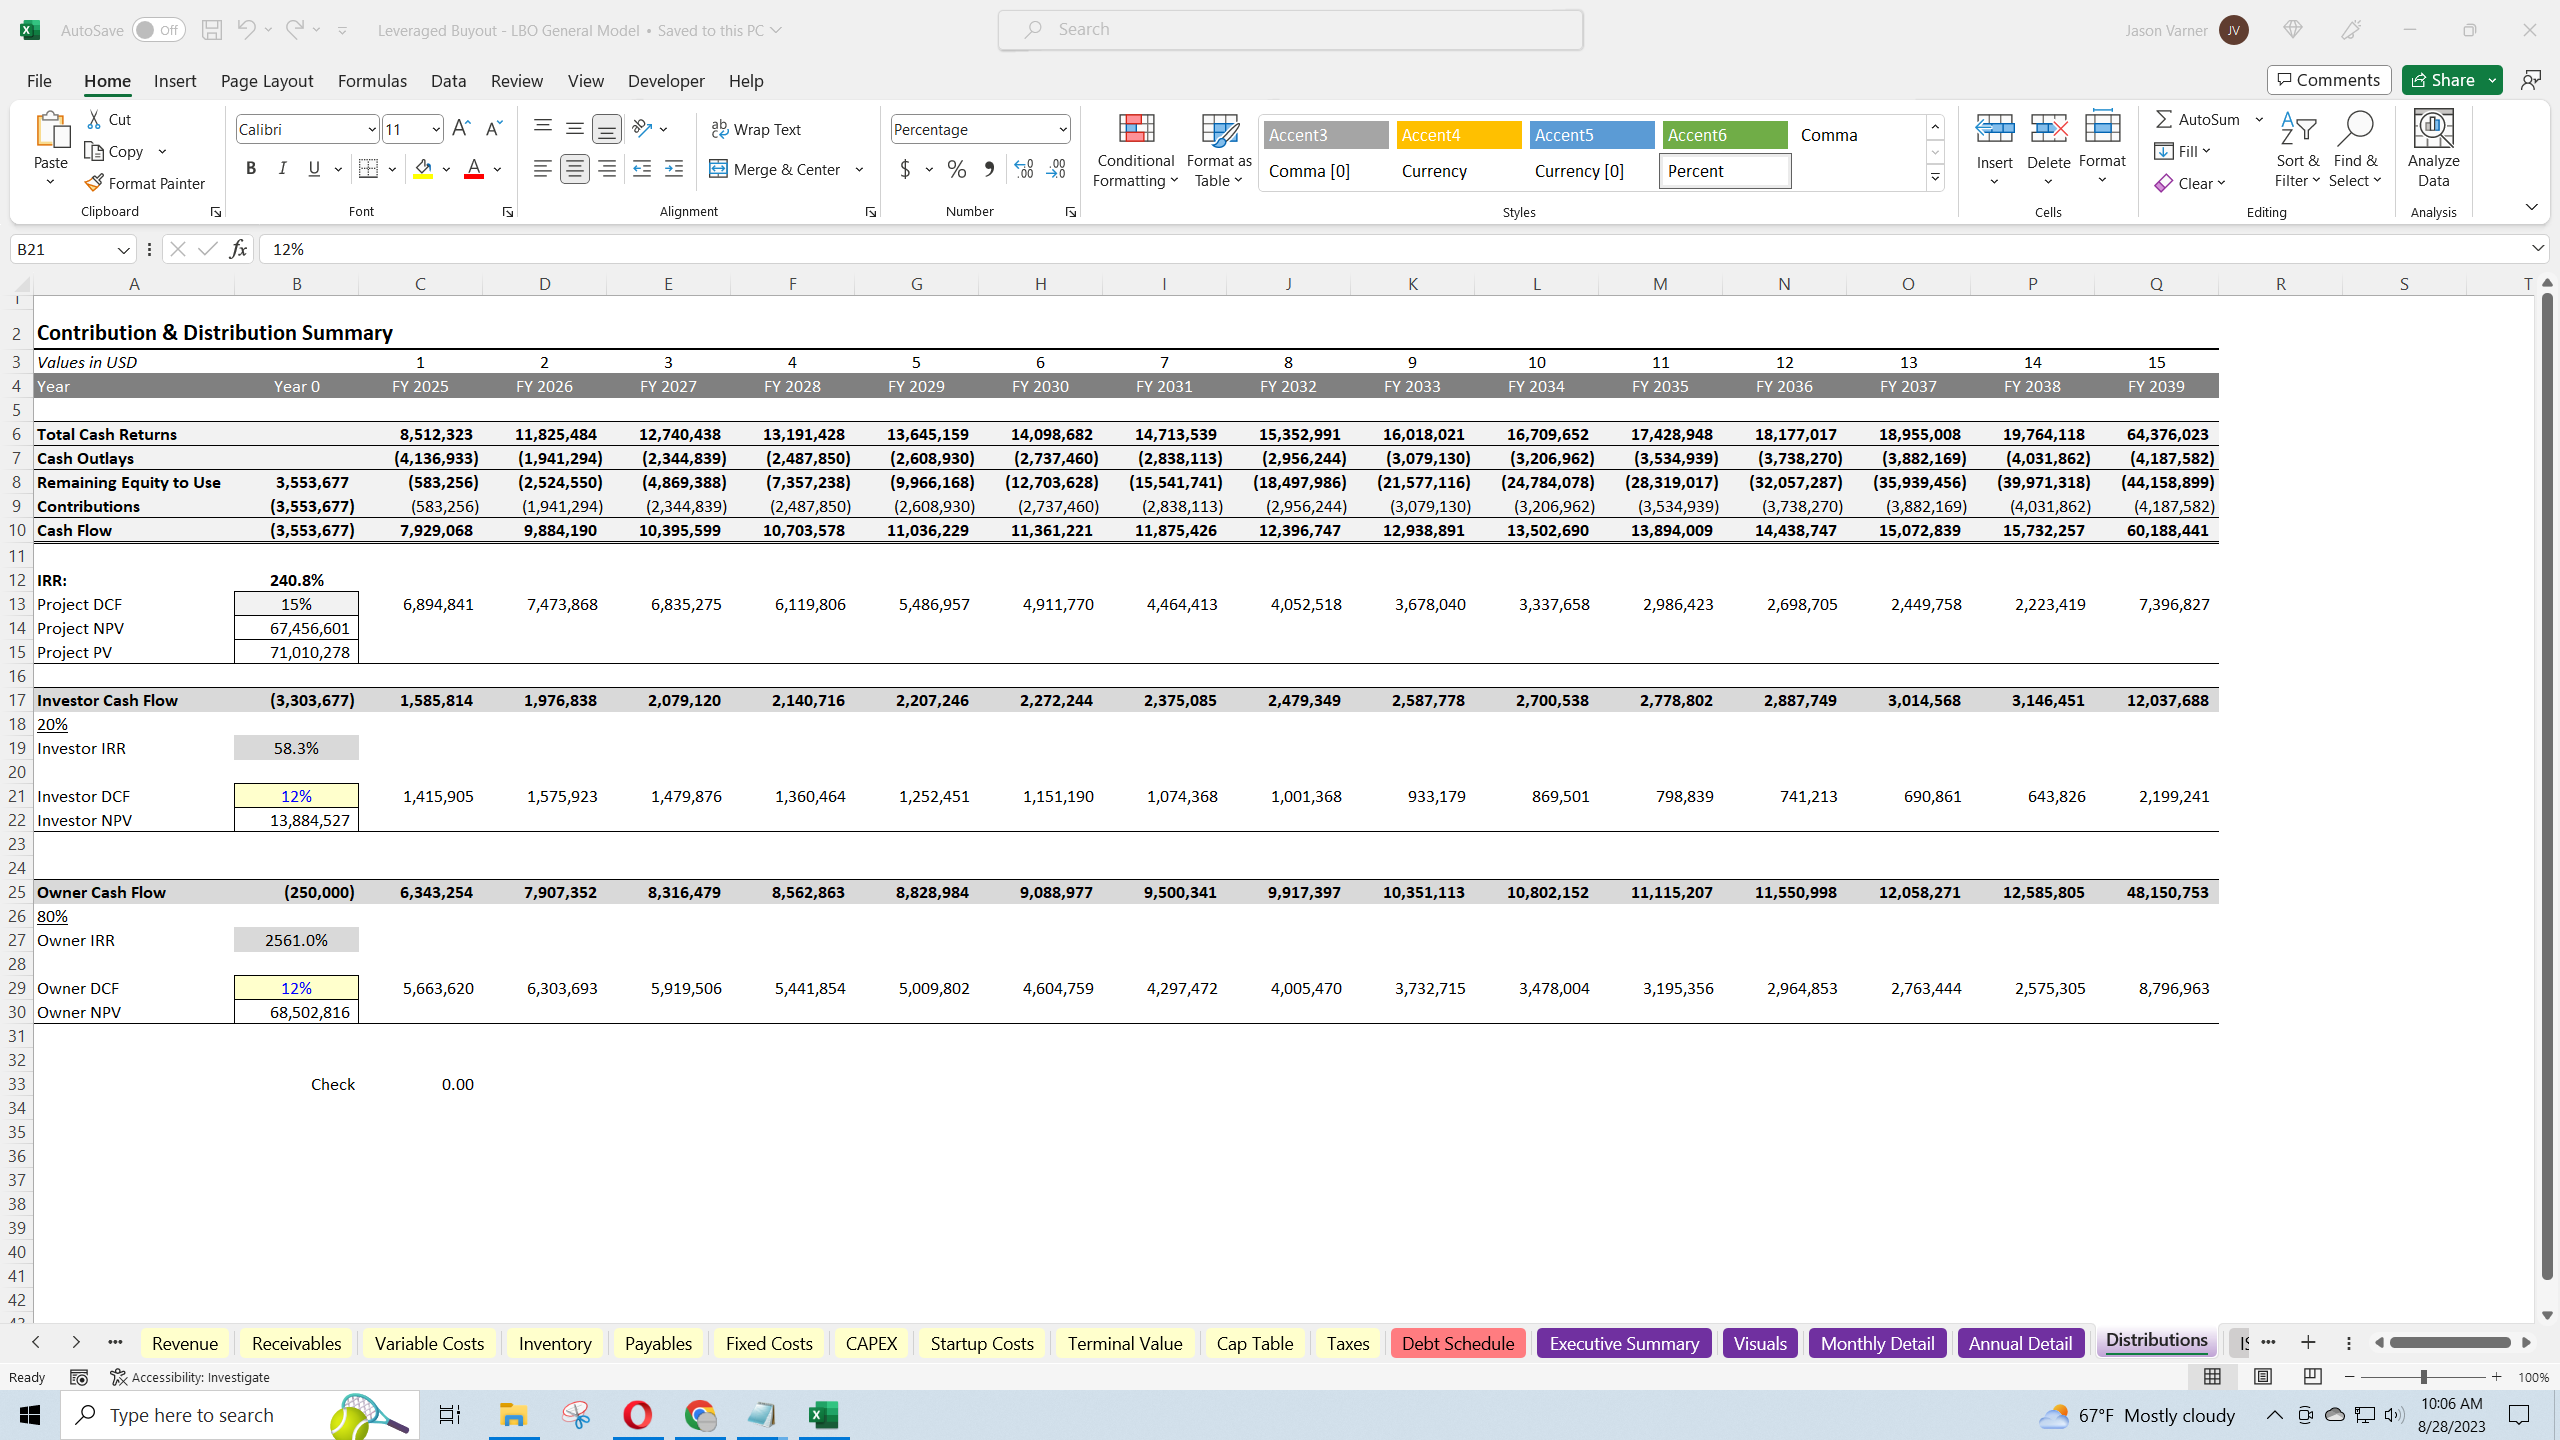The height and width of the screenshot is (1440, 2560).
Task: Open the Data ribbon tab
Action: click(448, 81)
